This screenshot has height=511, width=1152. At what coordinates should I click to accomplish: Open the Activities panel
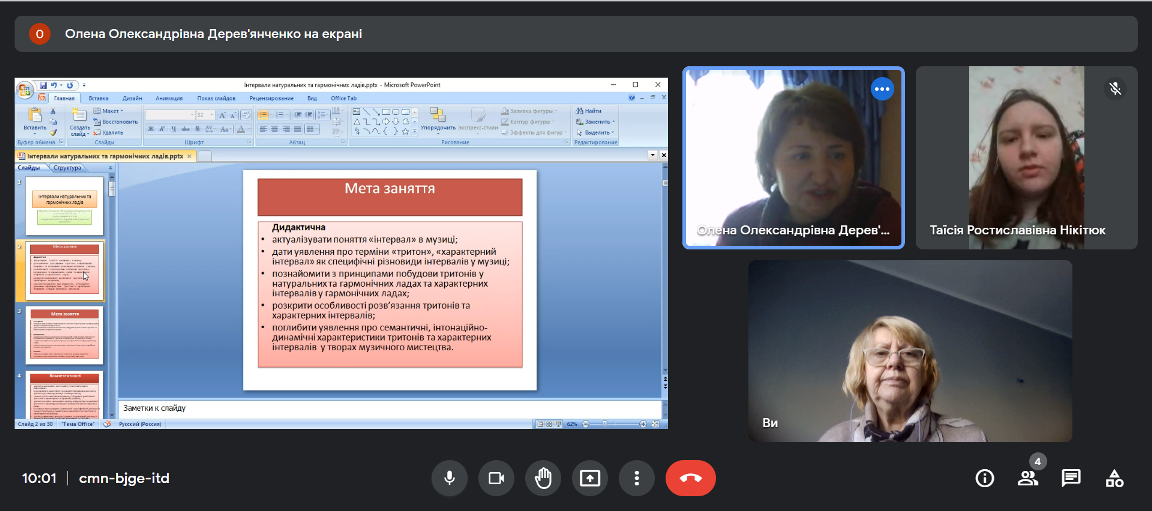point(1115,479)
